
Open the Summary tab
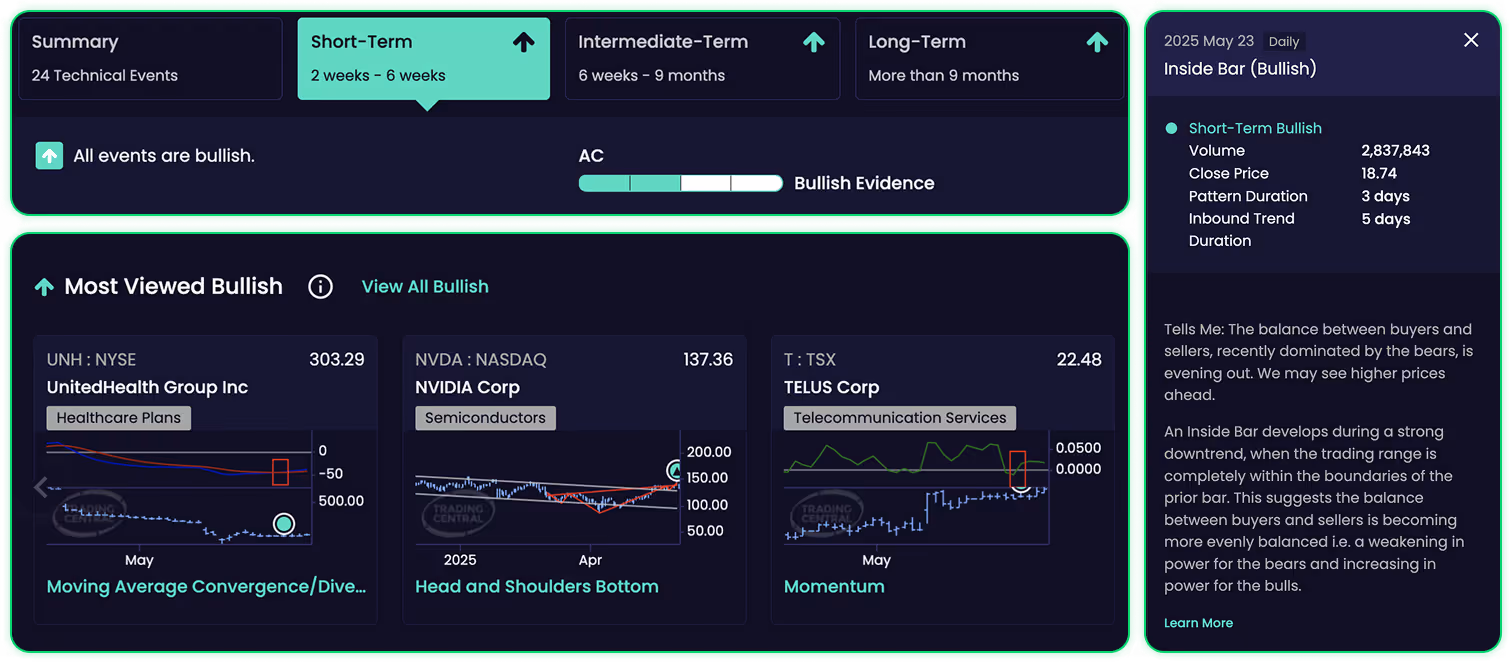click(x=149, y=58)
